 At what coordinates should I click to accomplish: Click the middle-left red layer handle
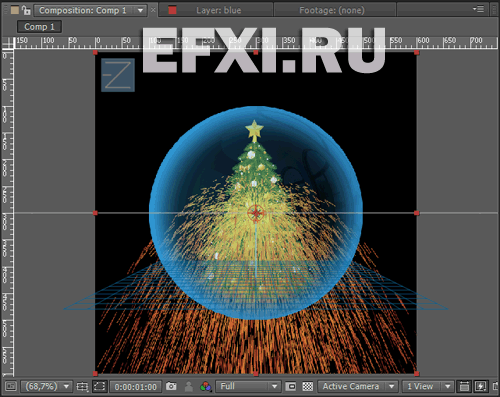[x=95, y=213]
